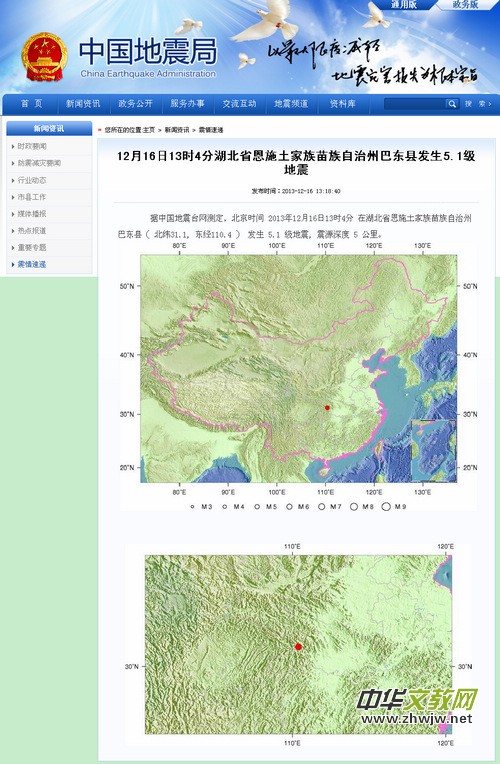Screen dimensions: 500x764
Task: Open 新闻资讯 in navigation bar
Action: (83, 104)
